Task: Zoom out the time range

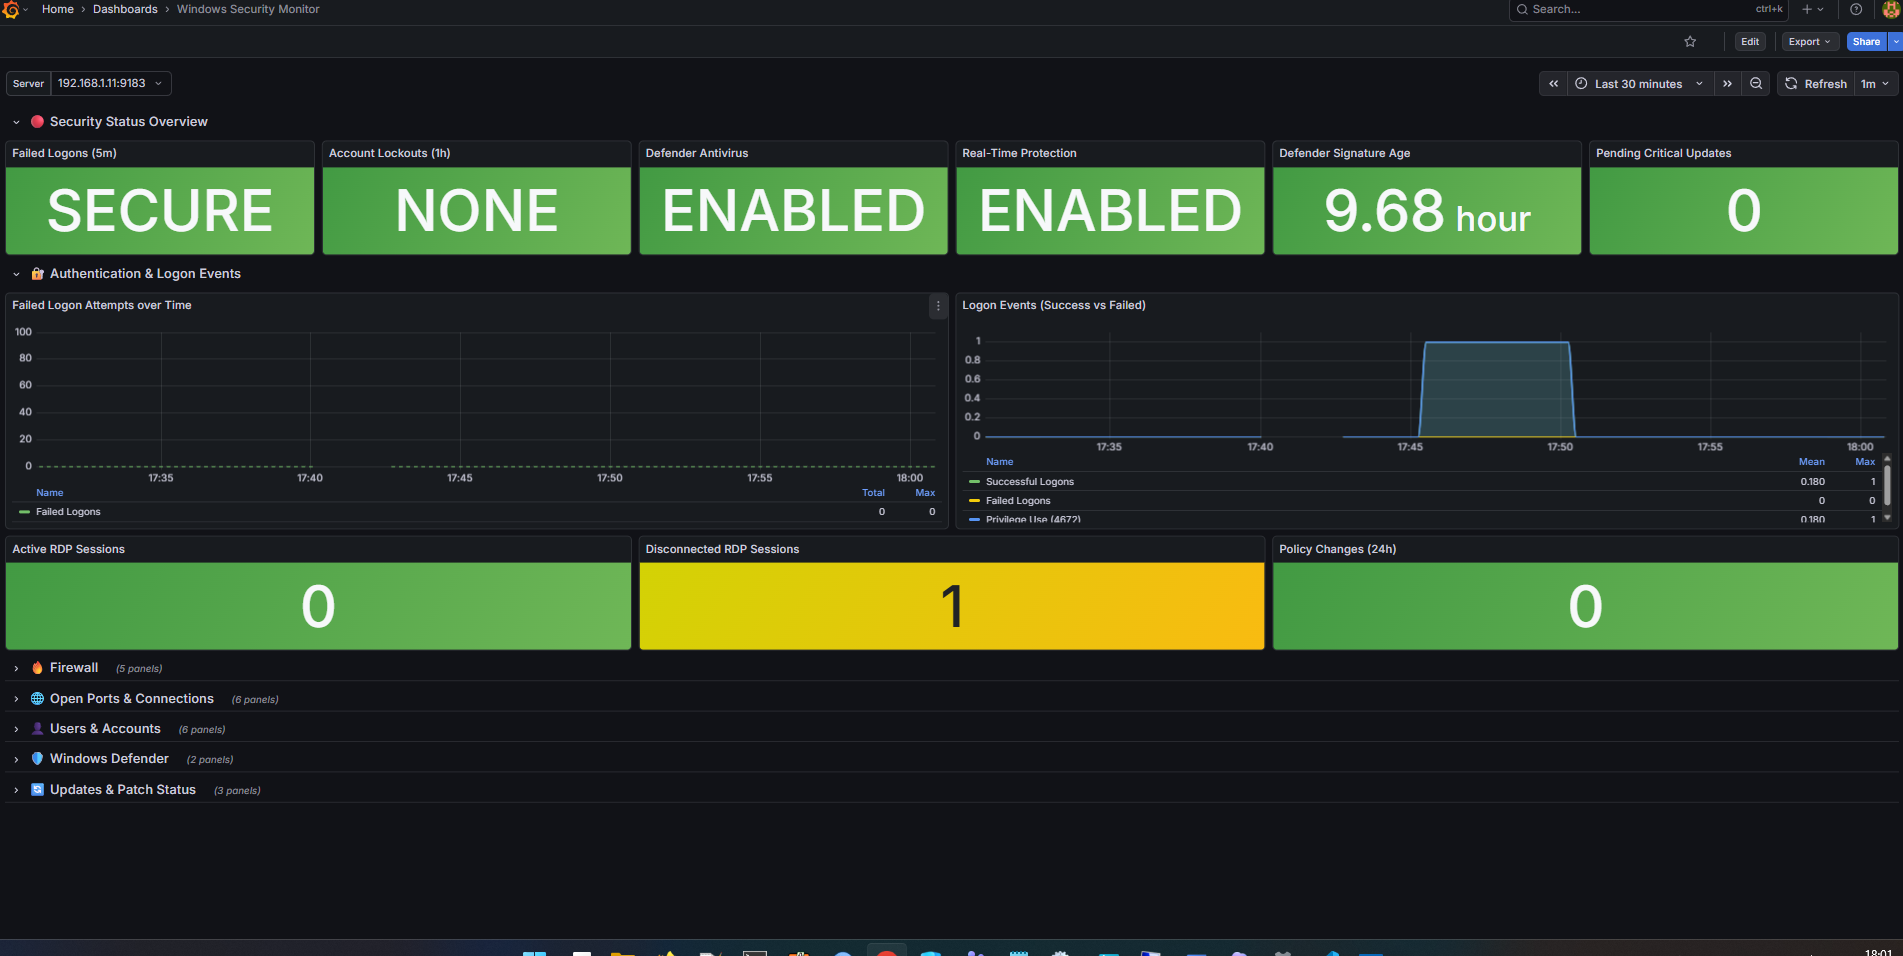Action: tap(1756, 84)
